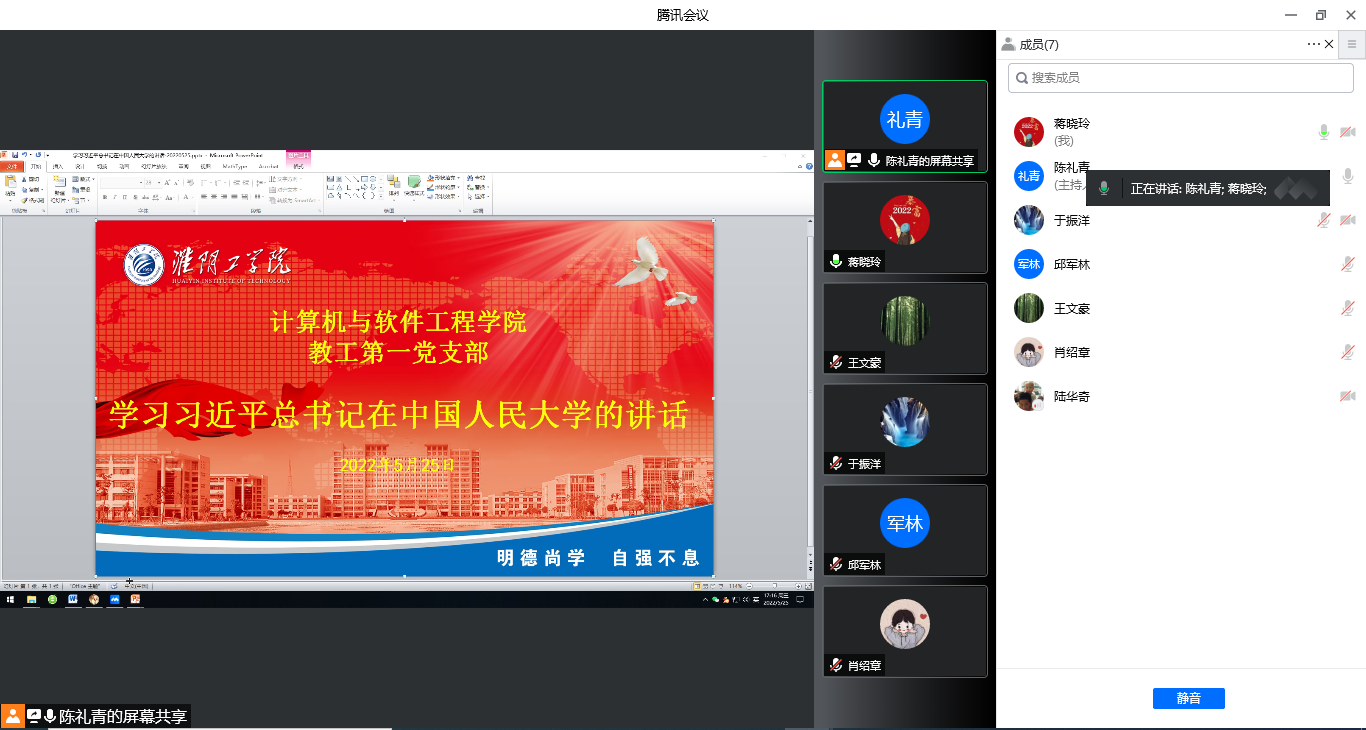Image resolution: width=1366 pixels, height=730 pixels.
Task: Click the microphone icon in the 正在讲话 bar
Action: tap(1104, 188)
